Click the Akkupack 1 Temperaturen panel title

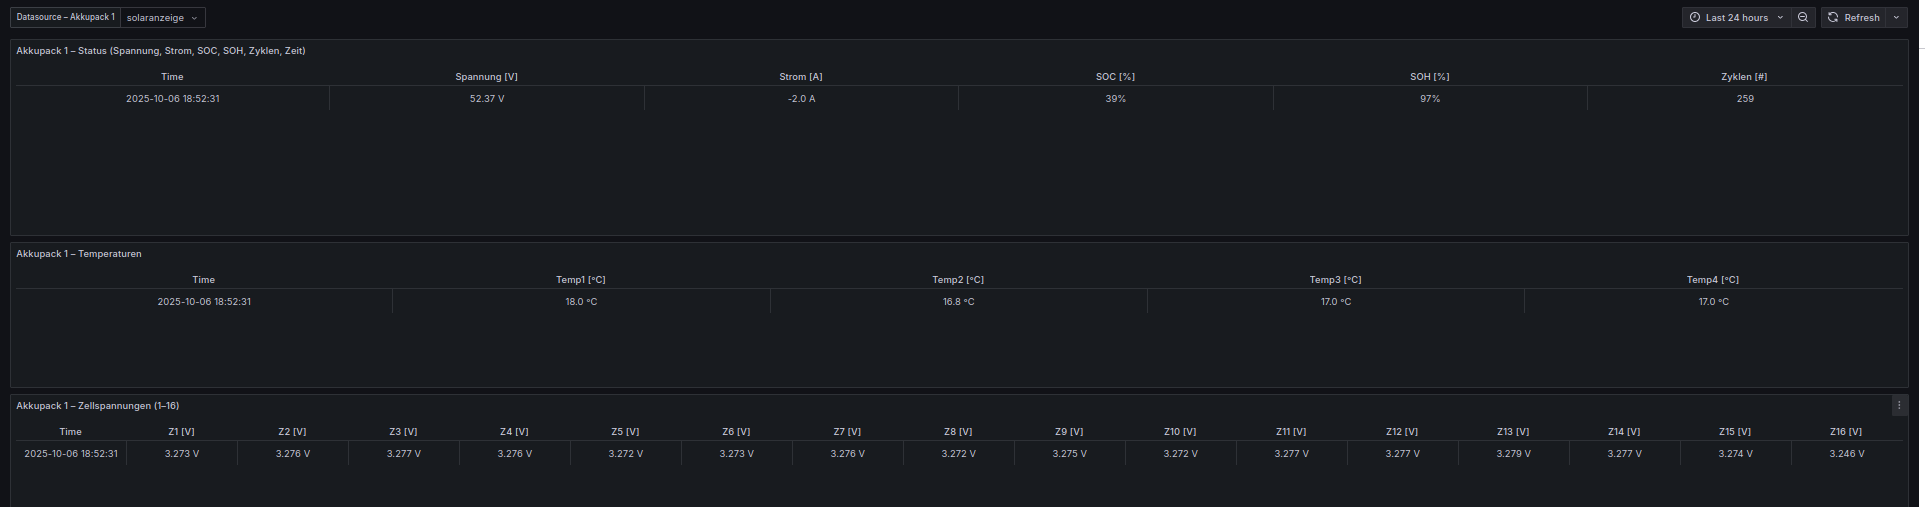(79, 254)
